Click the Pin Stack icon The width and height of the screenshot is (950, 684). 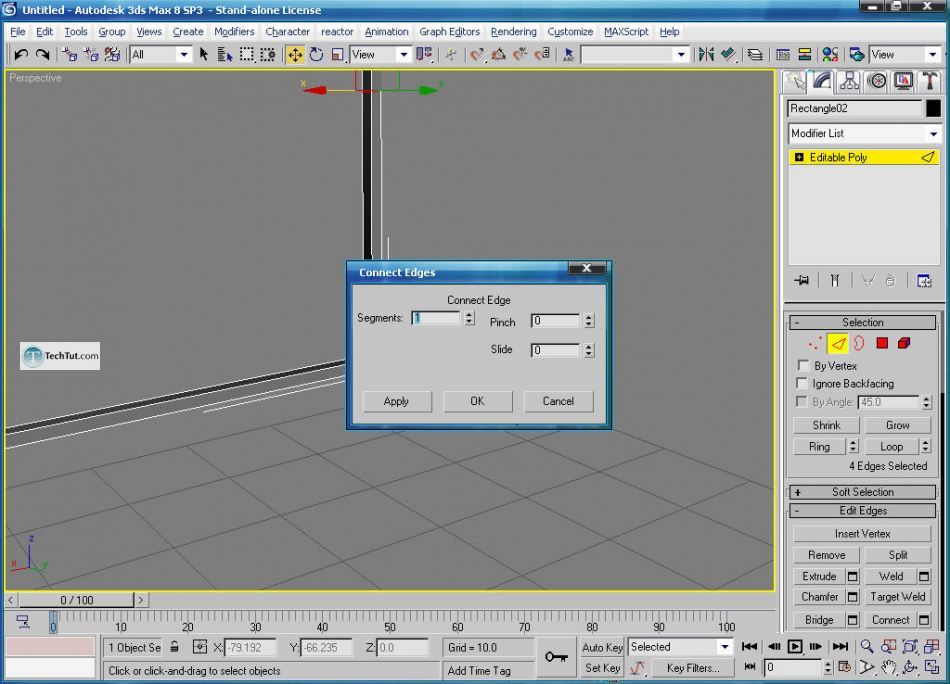pos(802,281)
